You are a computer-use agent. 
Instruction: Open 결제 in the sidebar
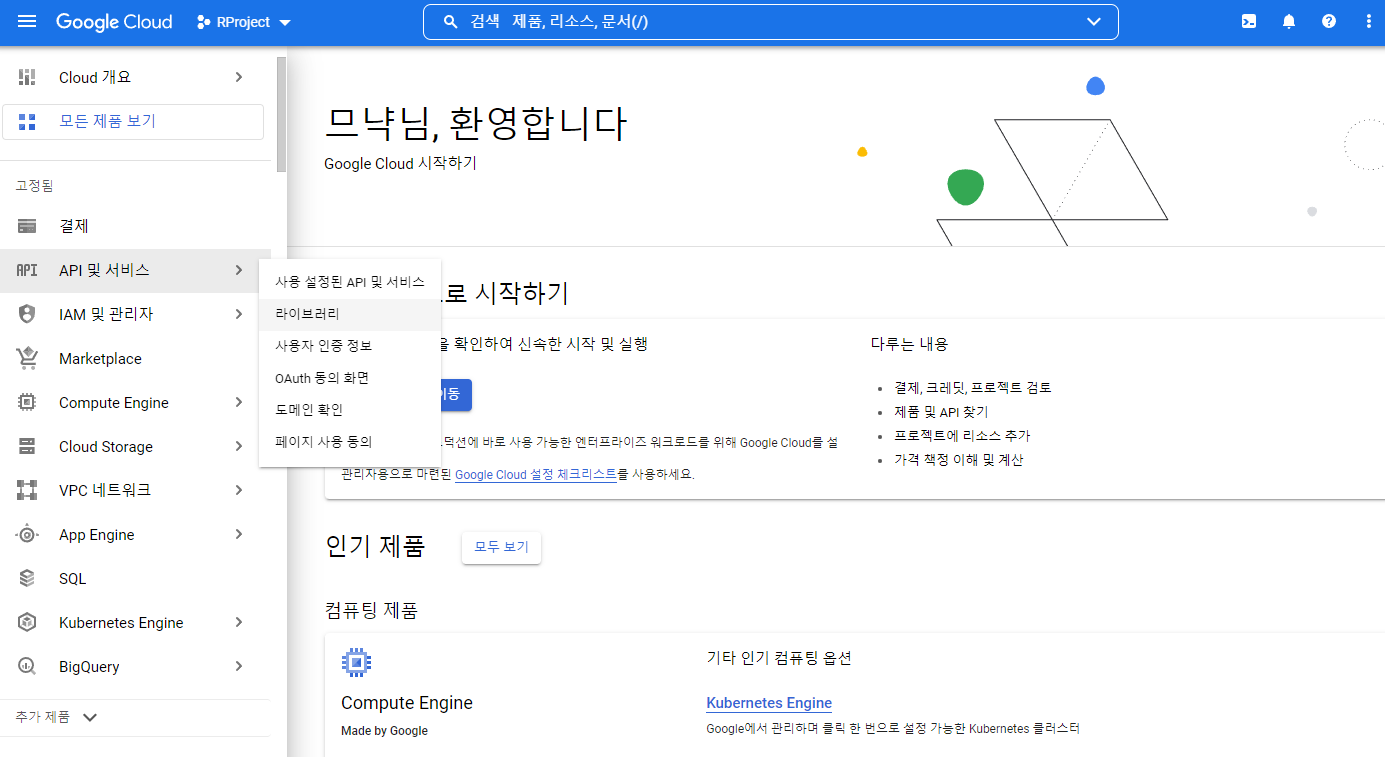click(x=135, y=226)
